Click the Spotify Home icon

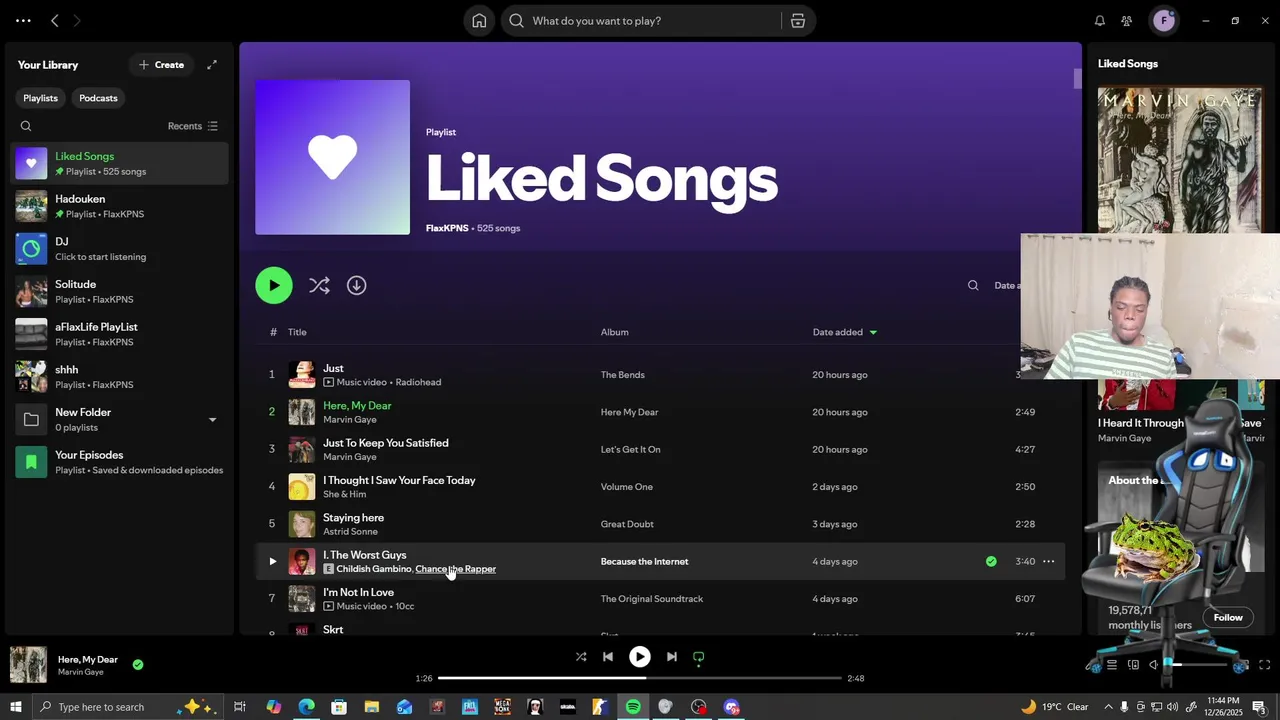[x=479, y=21]
